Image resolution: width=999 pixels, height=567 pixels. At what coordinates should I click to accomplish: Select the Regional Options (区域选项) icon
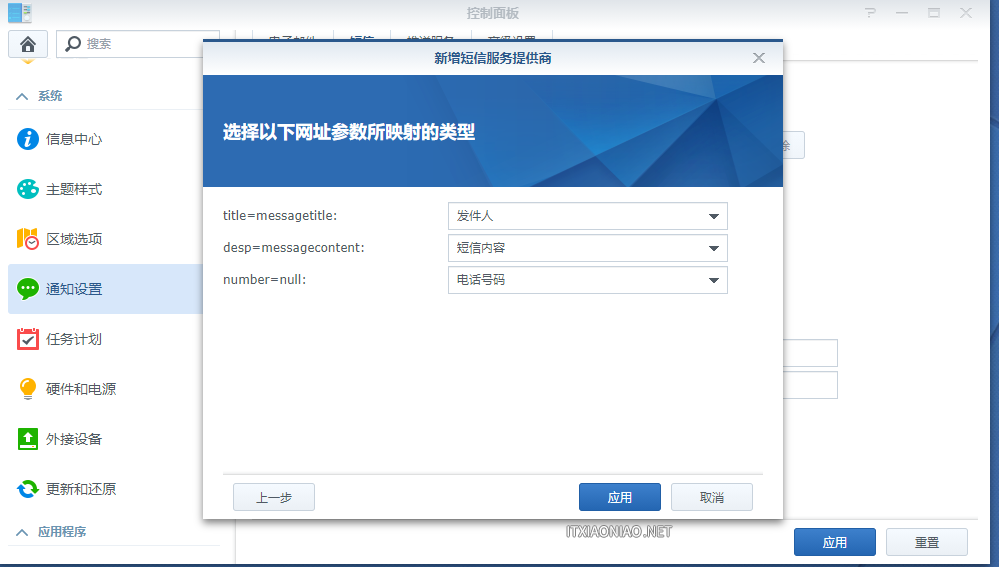28,239
